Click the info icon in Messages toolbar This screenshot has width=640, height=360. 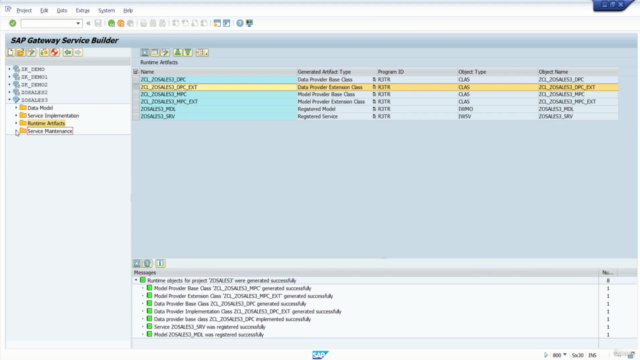coord(160,263)
